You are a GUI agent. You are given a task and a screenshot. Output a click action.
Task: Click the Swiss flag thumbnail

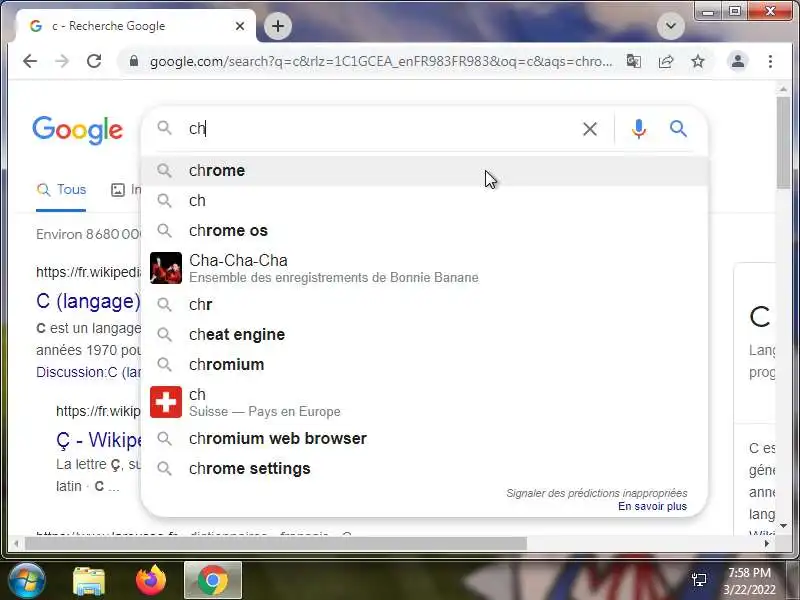[166, 402]
